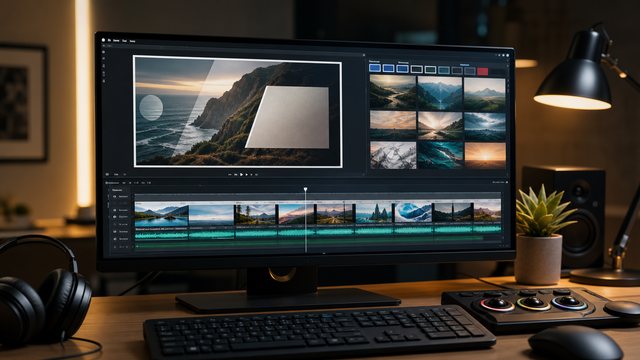
Task: Select the orange sunrise thumbnail
Action: coord(485,156)
